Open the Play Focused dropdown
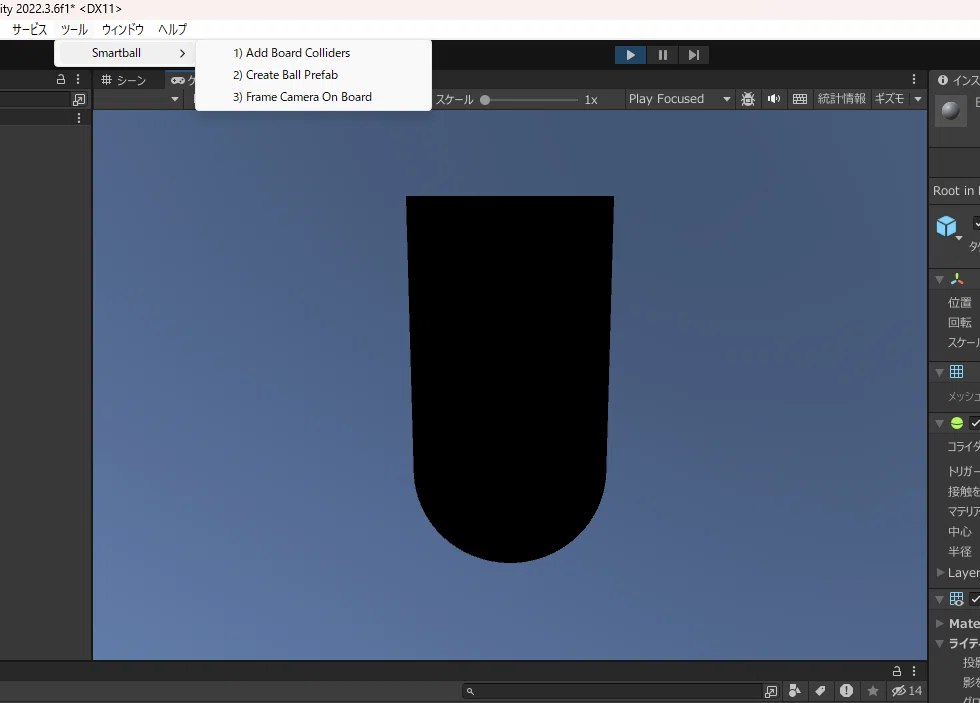The width and height of the screenshot is (980, 703). pos(679,99)
